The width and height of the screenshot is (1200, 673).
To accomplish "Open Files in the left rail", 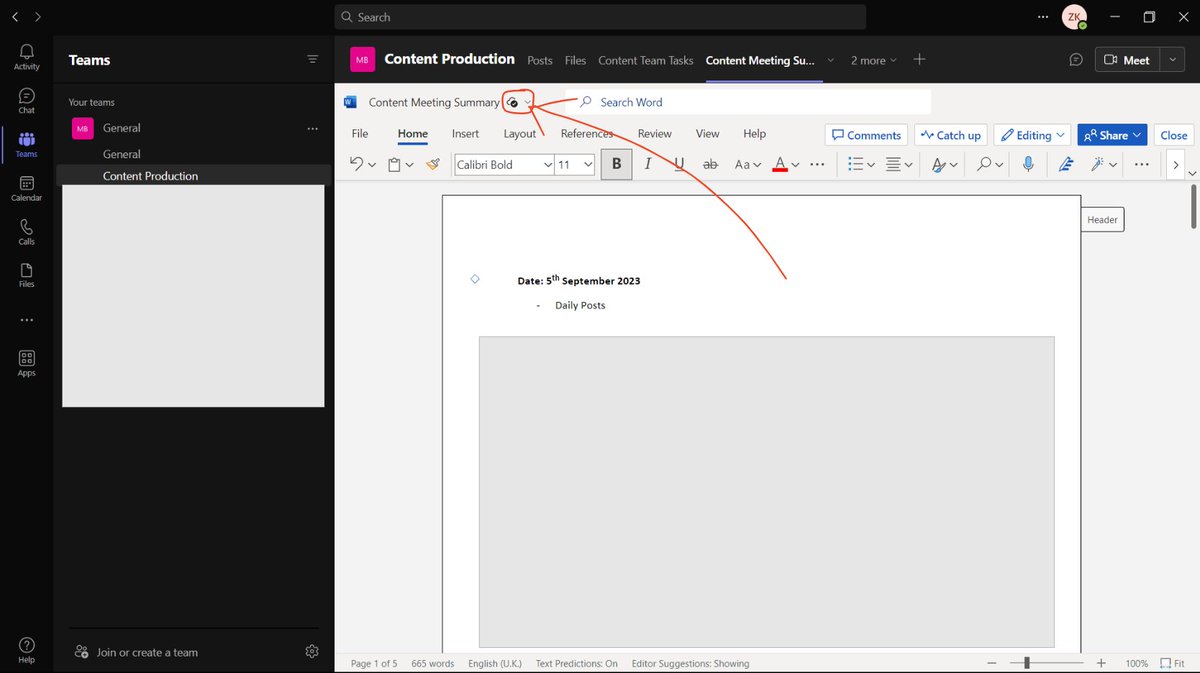I will [x=27, y=275].
